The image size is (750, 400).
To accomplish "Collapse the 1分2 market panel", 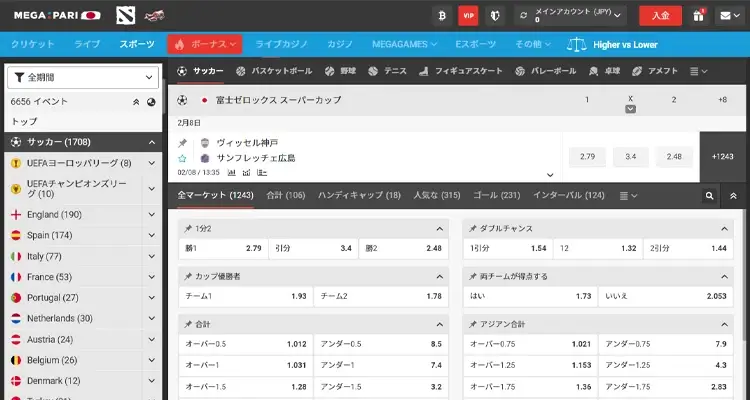I will [x=440, y=229].
